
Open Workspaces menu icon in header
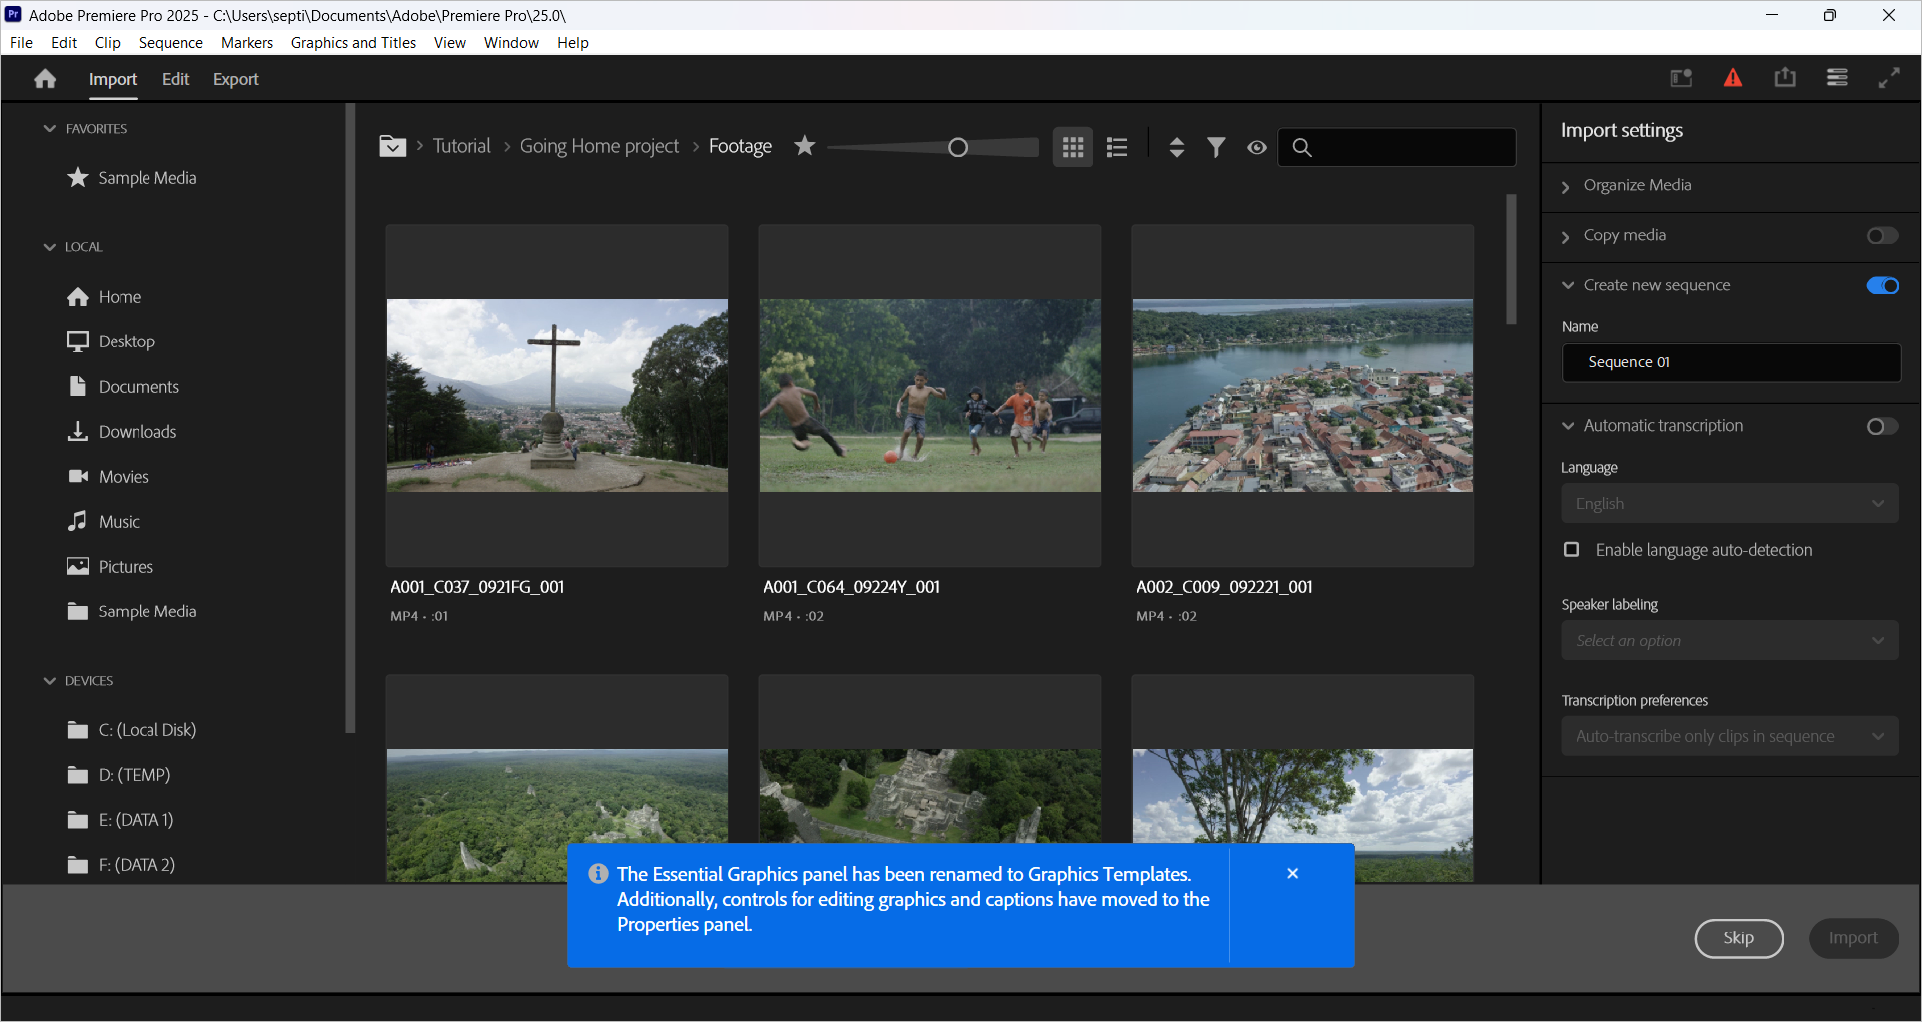[x=1837, y=77]
